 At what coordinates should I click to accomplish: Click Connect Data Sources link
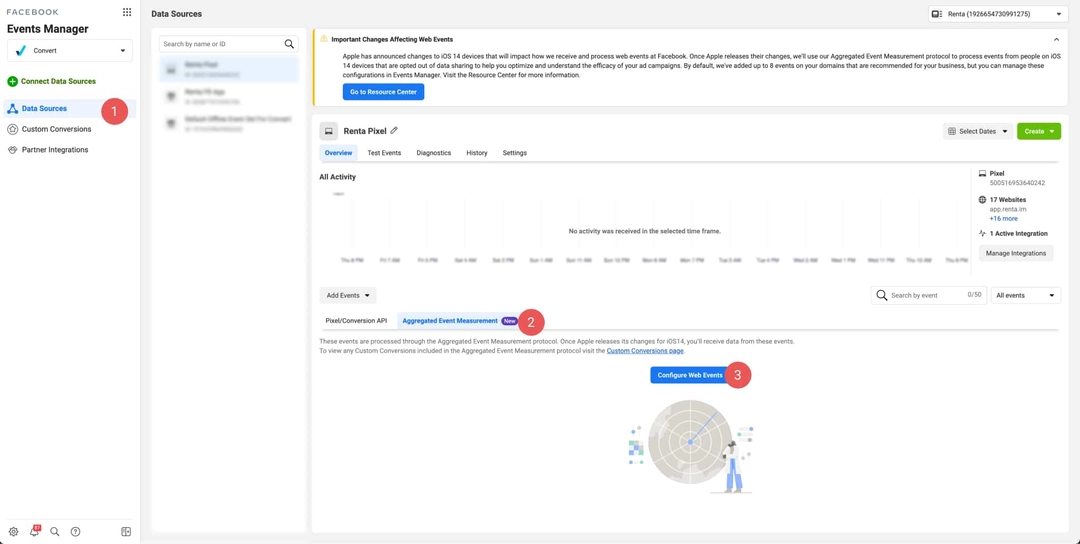(x=59, y=81)
